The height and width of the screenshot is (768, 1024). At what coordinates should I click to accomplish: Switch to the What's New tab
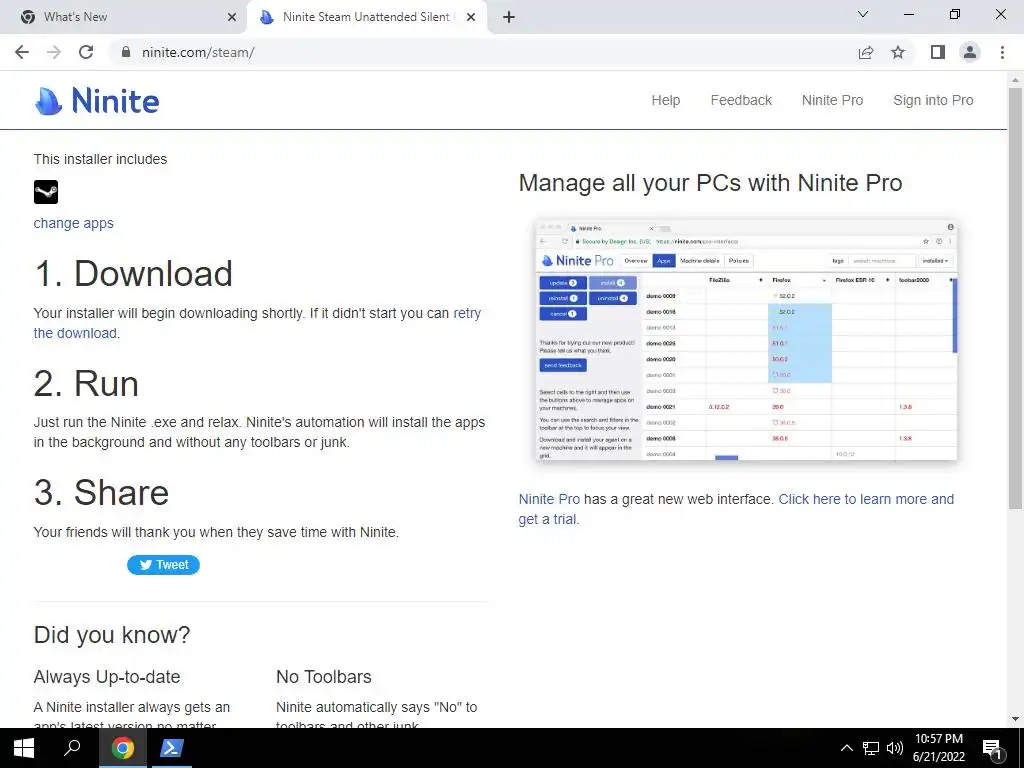124,17
